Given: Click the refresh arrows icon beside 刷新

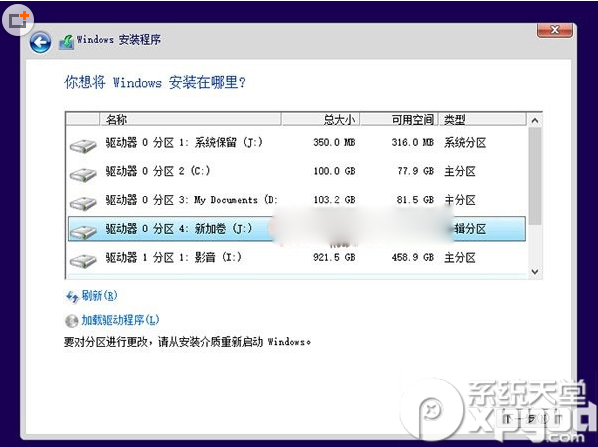Looking at the screenshot, I should coord(72,296).
